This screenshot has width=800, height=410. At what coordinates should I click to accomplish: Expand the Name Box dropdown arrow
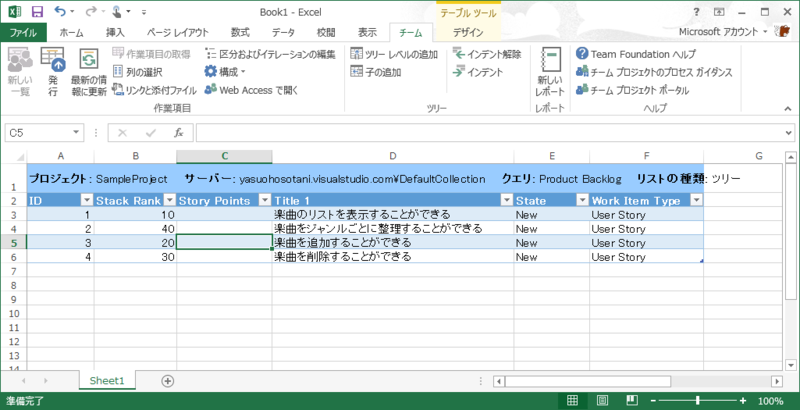click(x=76, y=133)
